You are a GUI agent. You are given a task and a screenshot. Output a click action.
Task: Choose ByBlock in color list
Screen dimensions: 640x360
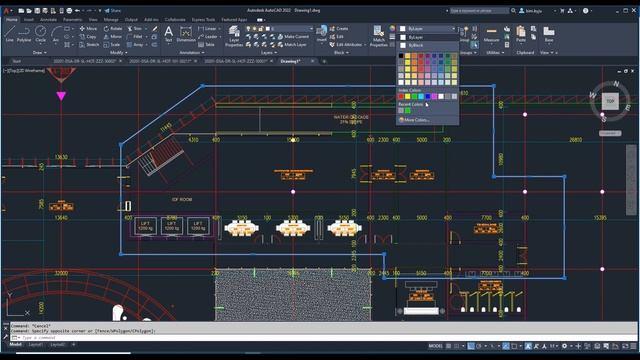pos(427,45)
